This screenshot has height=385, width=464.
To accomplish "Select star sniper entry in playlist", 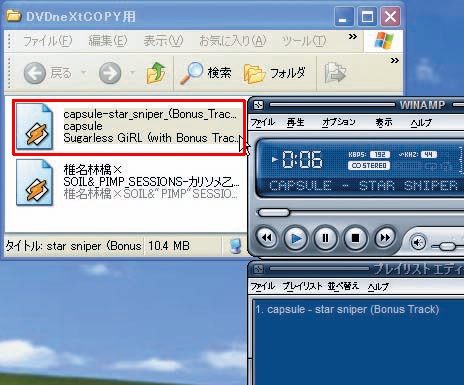I will [x=347, y=309].
